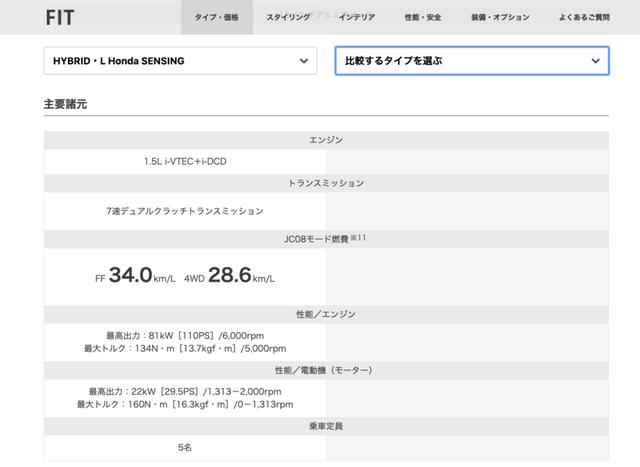Click the 乗車定員 row header
Viewport: 640px width, 467px height.
click(326, 426)
